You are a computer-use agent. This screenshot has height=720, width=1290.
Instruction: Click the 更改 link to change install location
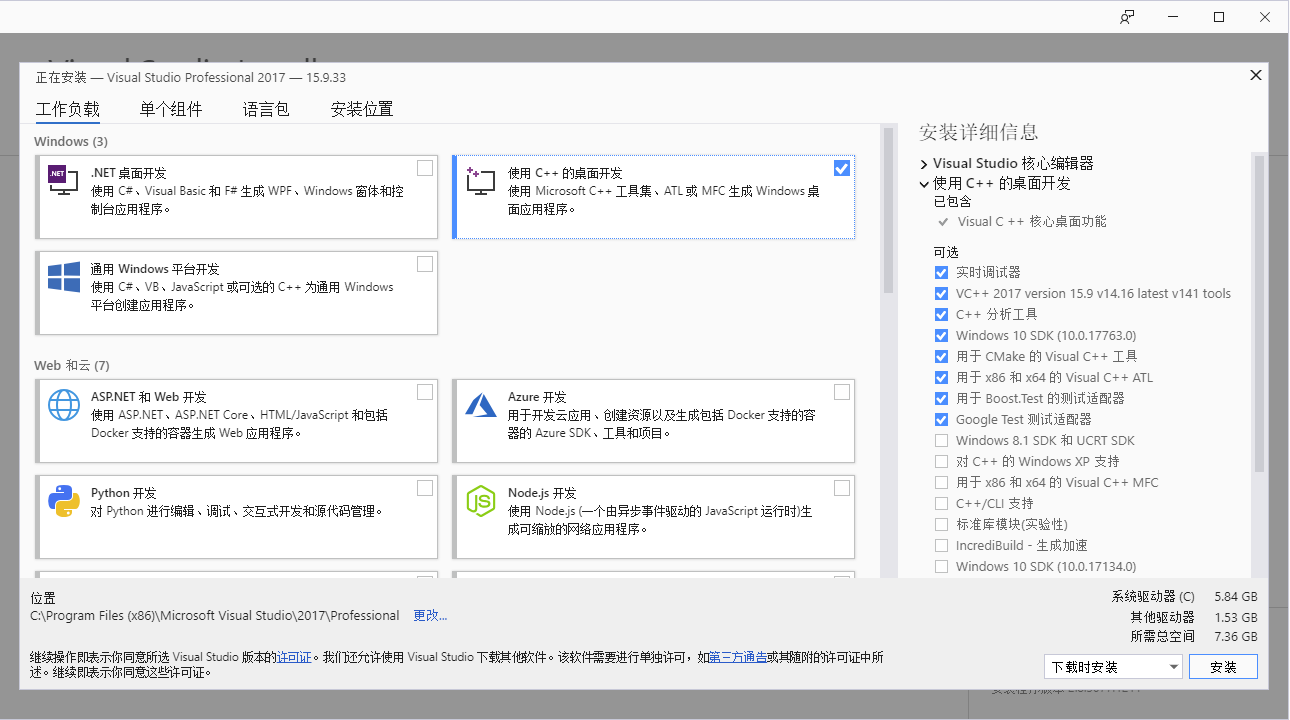(x=429, y=615)
